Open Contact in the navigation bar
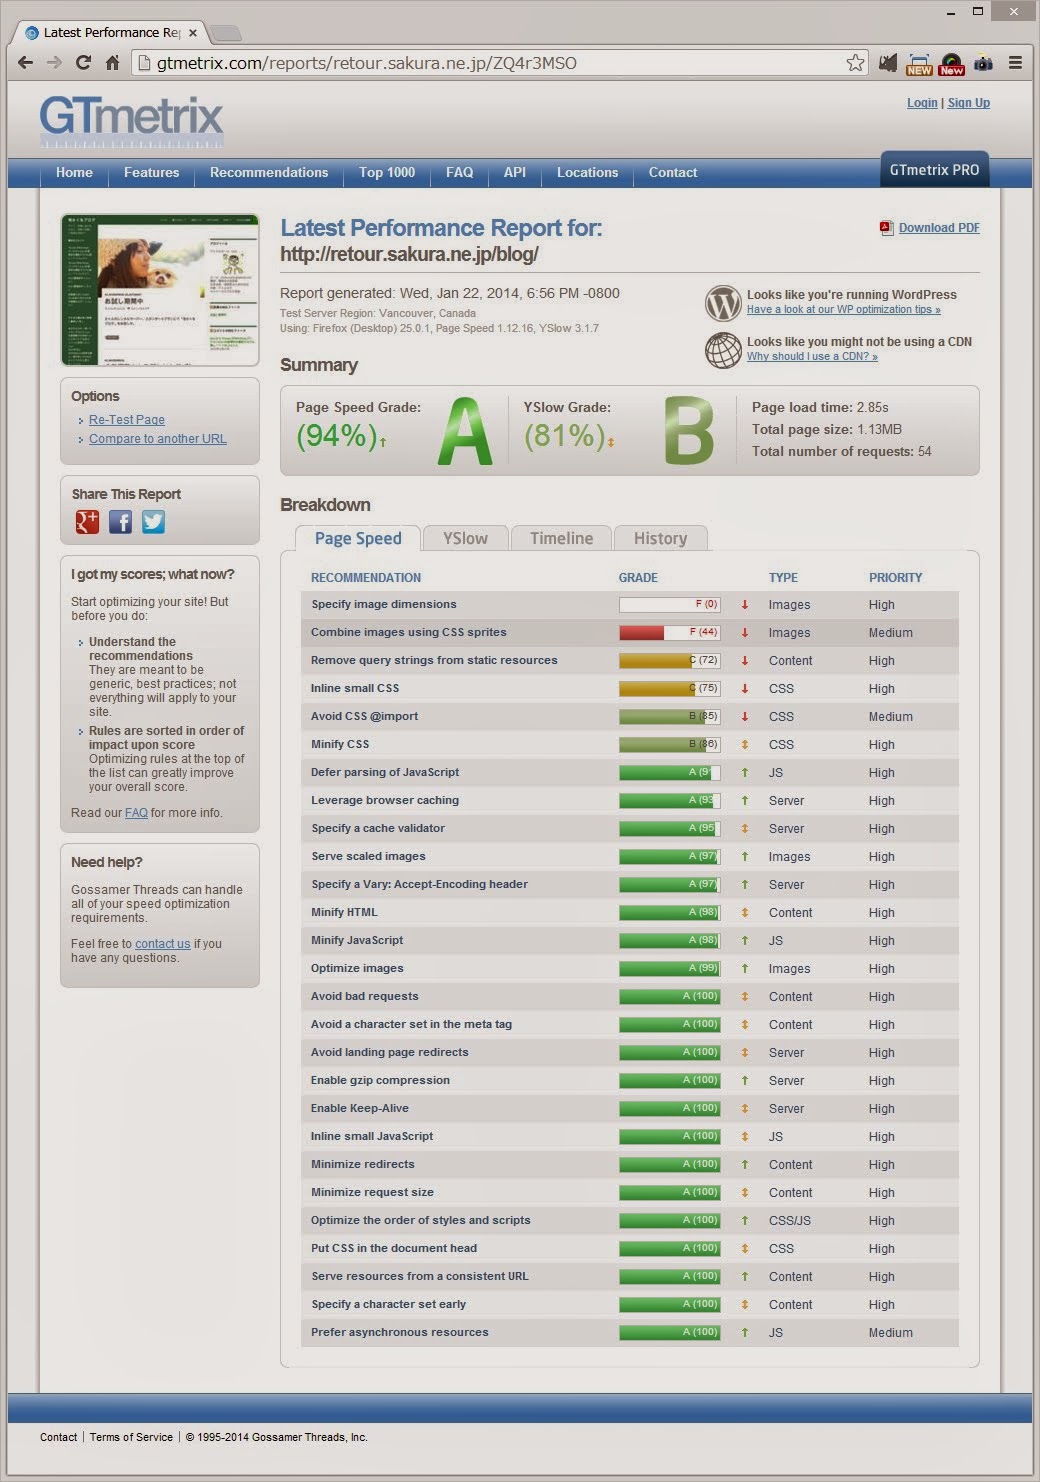Viewport: 1040px width, 1482px height. coord(673,172)
